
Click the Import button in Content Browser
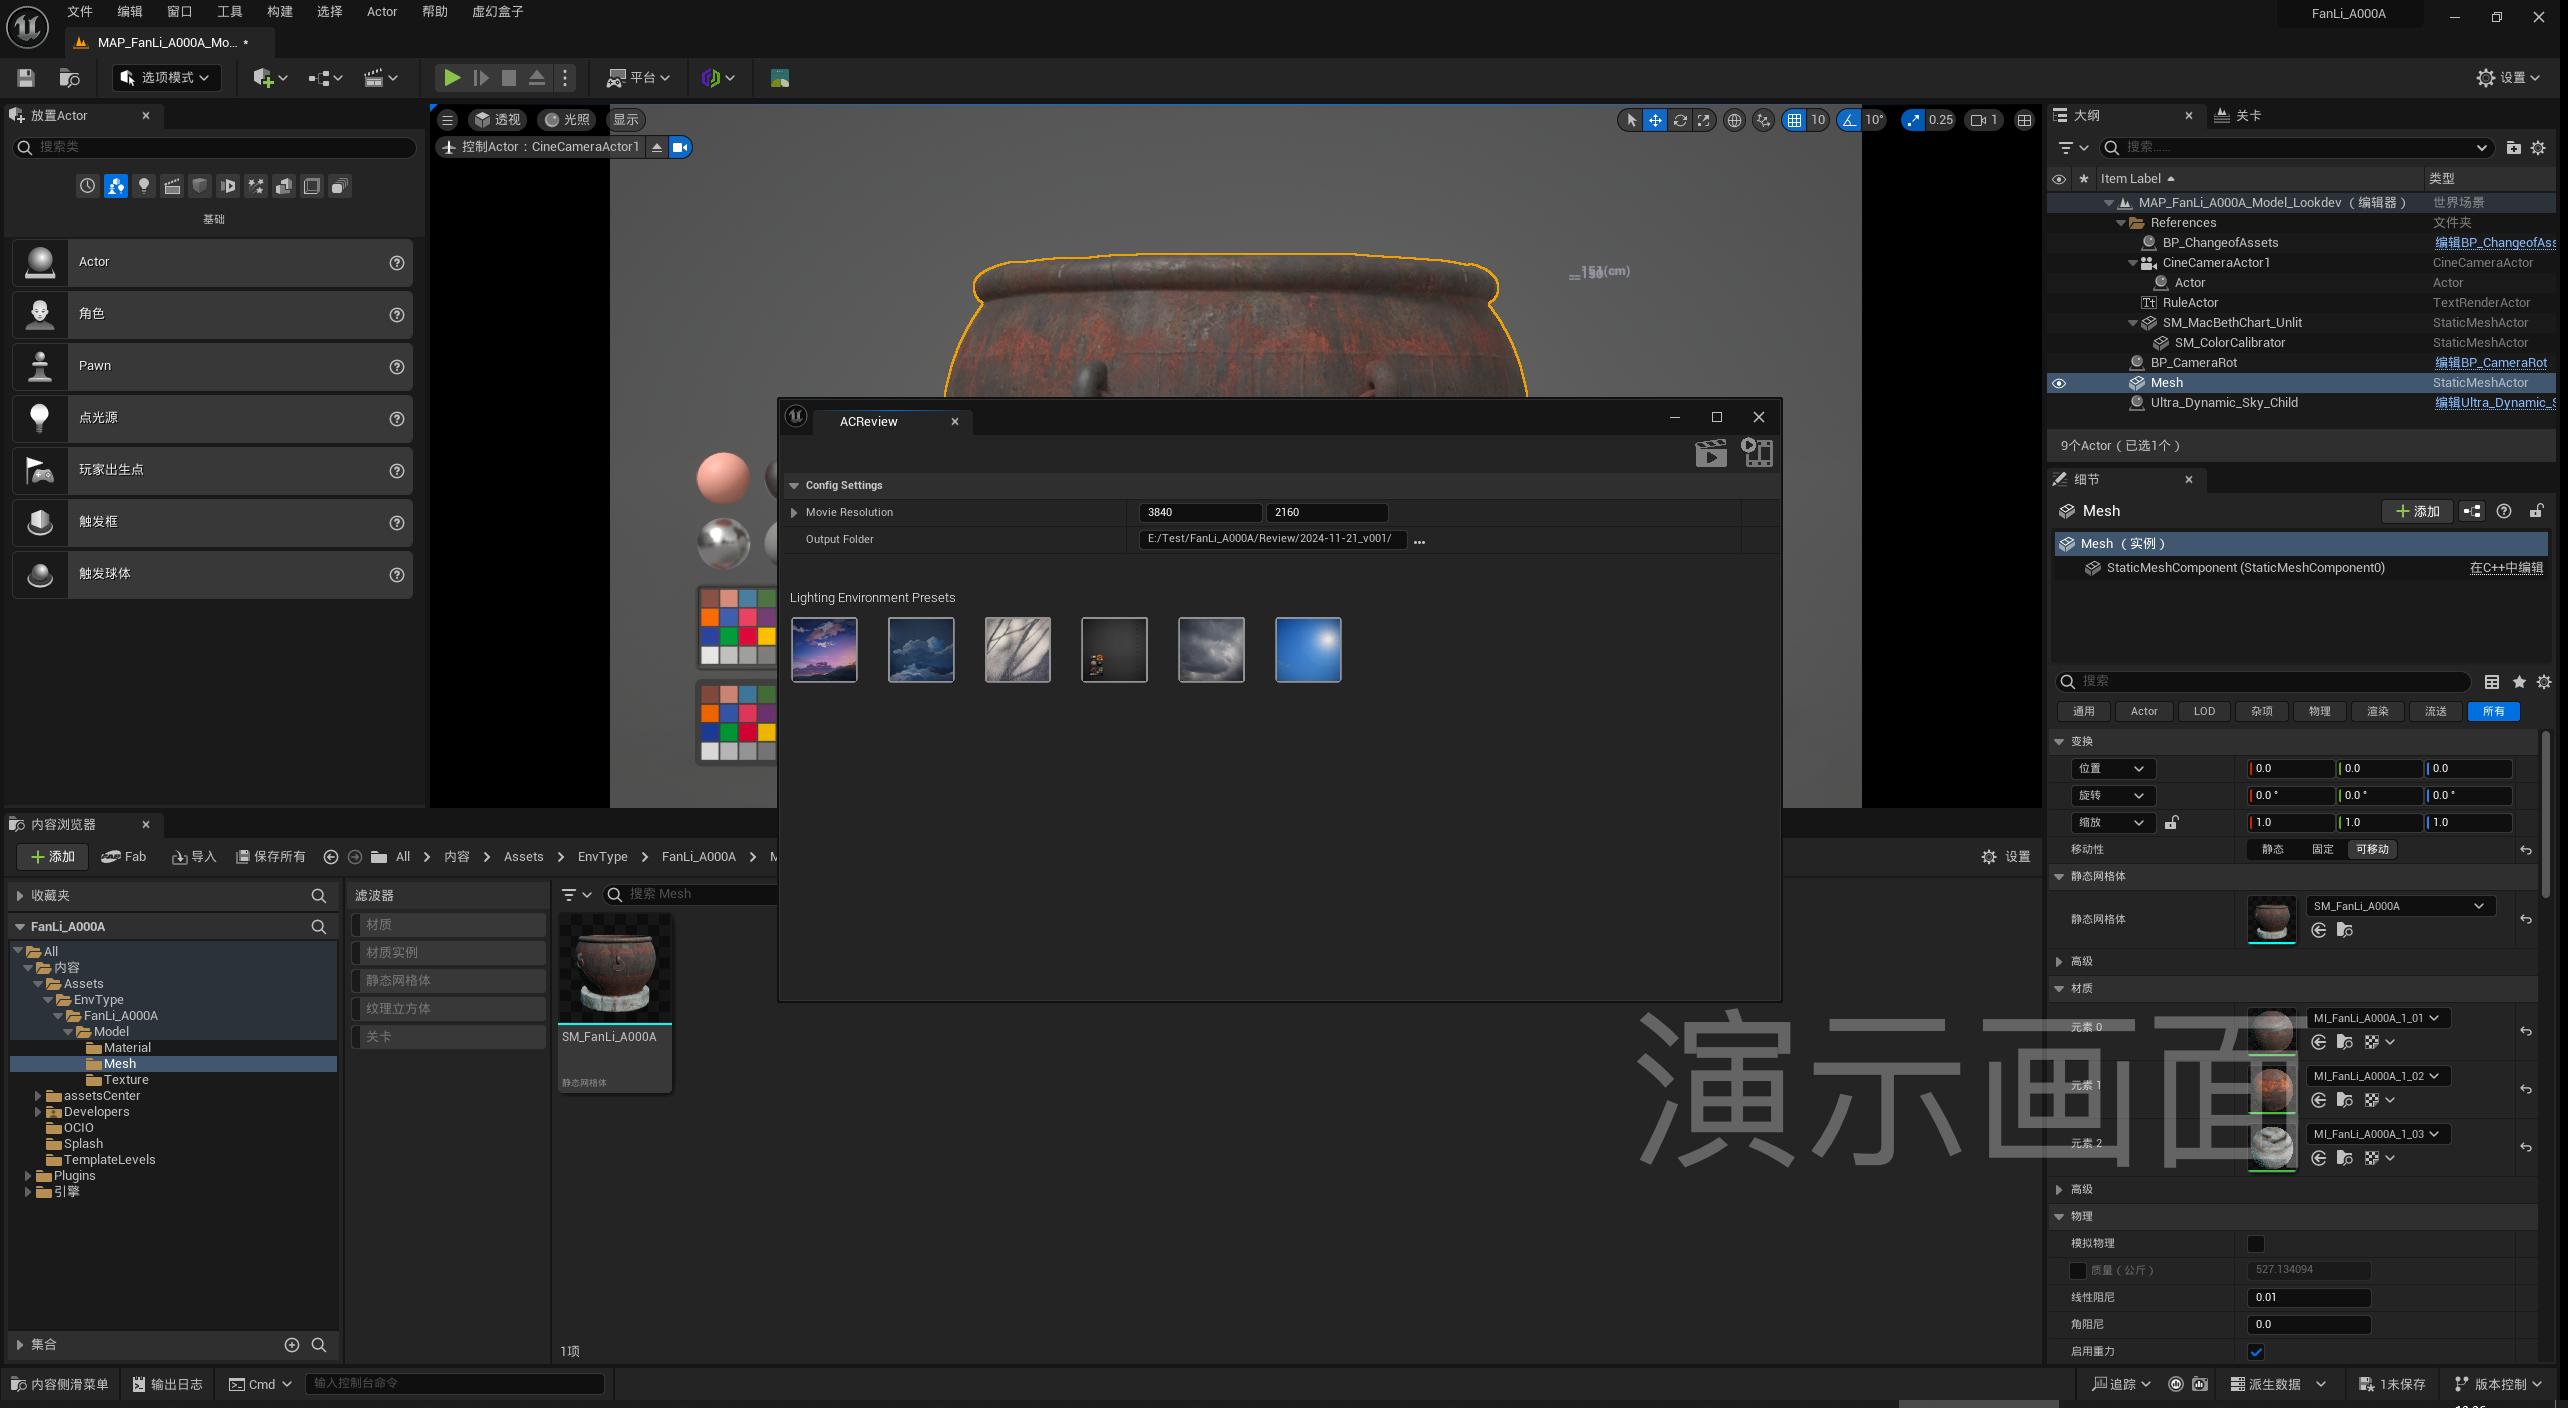194,857
